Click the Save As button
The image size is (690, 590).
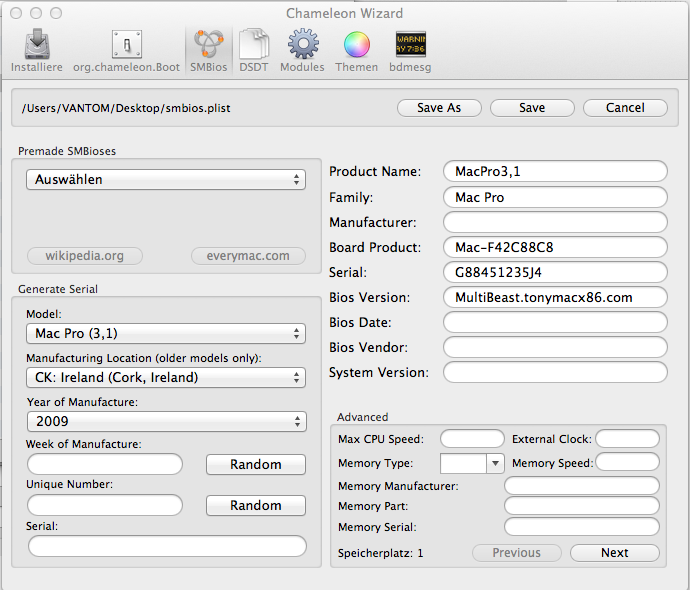[439, 108]
